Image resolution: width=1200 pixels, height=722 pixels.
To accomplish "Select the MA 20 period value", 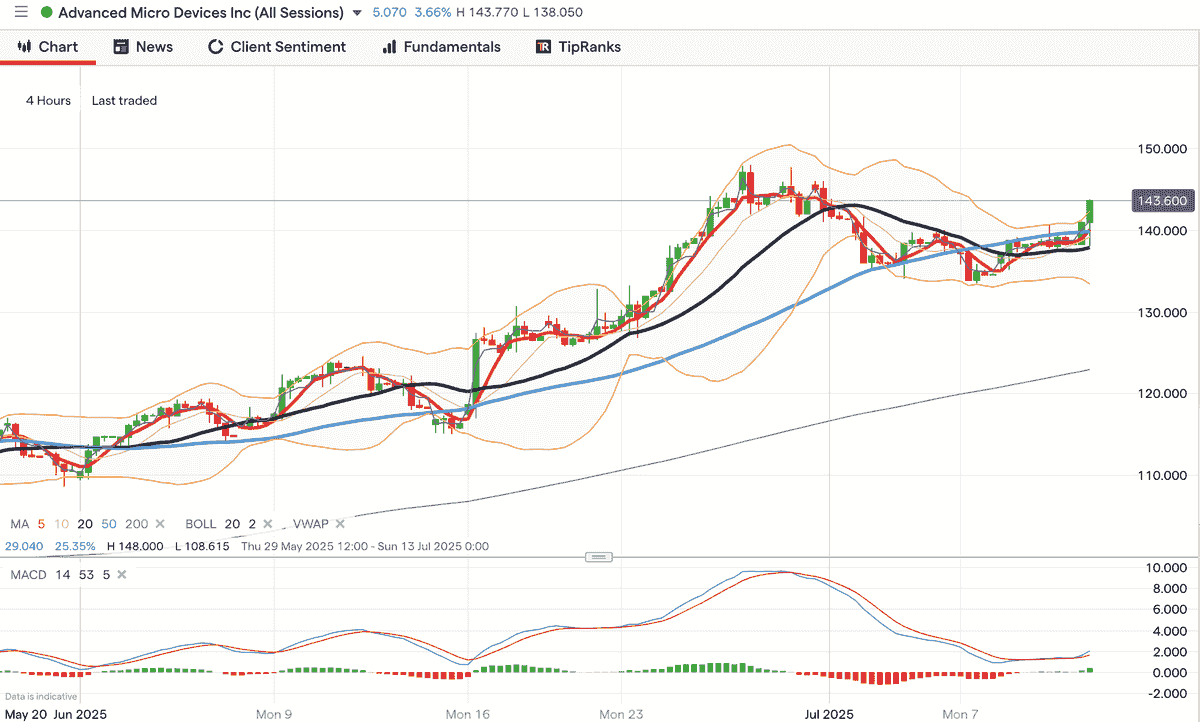I will (x=85, y=524).
